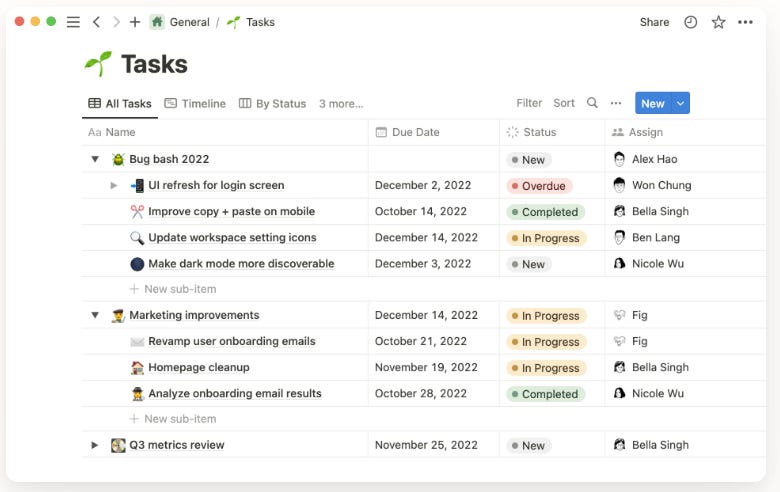780x492 pixels.
Task: Open the Revamp user onboarding emails task
Action: [232, 341]
